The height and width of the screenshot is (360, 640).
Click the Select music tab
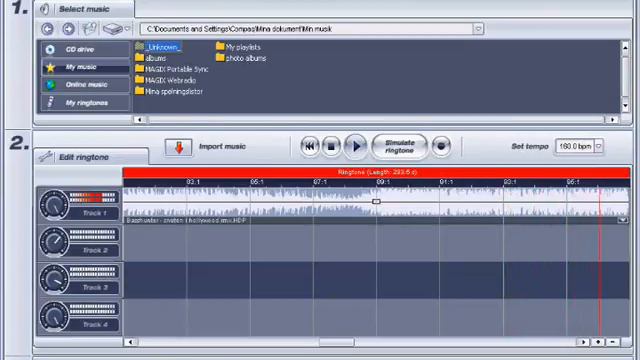point(84,9)
